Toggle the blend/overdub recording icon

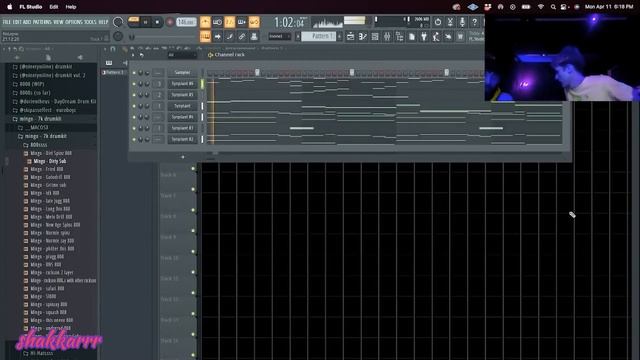point(242,22)
